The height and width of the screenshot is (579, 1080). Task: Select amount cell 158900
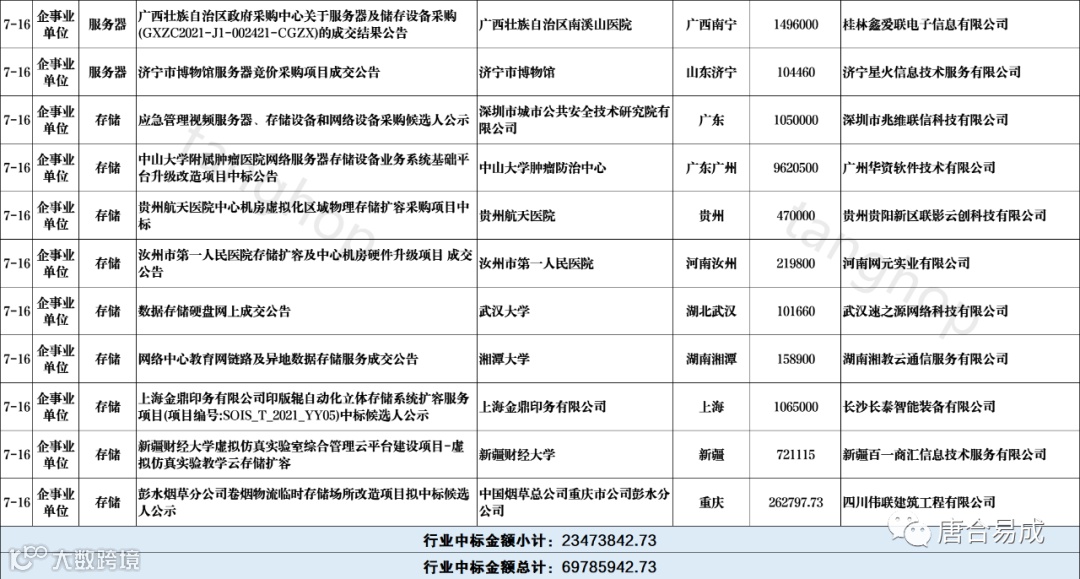[796, 359]
